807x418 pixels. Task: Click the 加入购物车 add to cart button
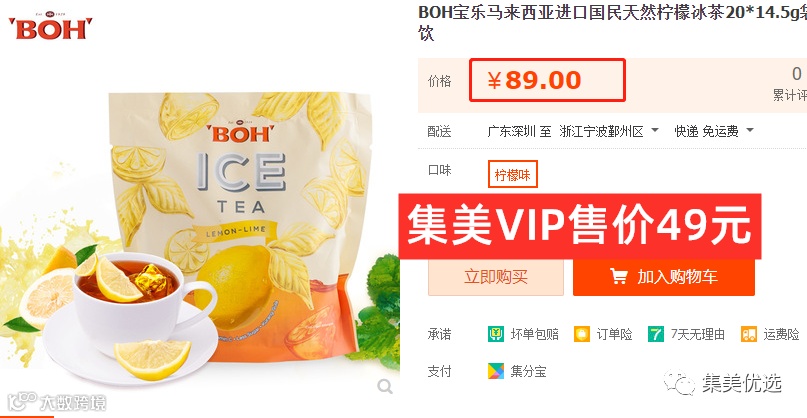[664, 277]
